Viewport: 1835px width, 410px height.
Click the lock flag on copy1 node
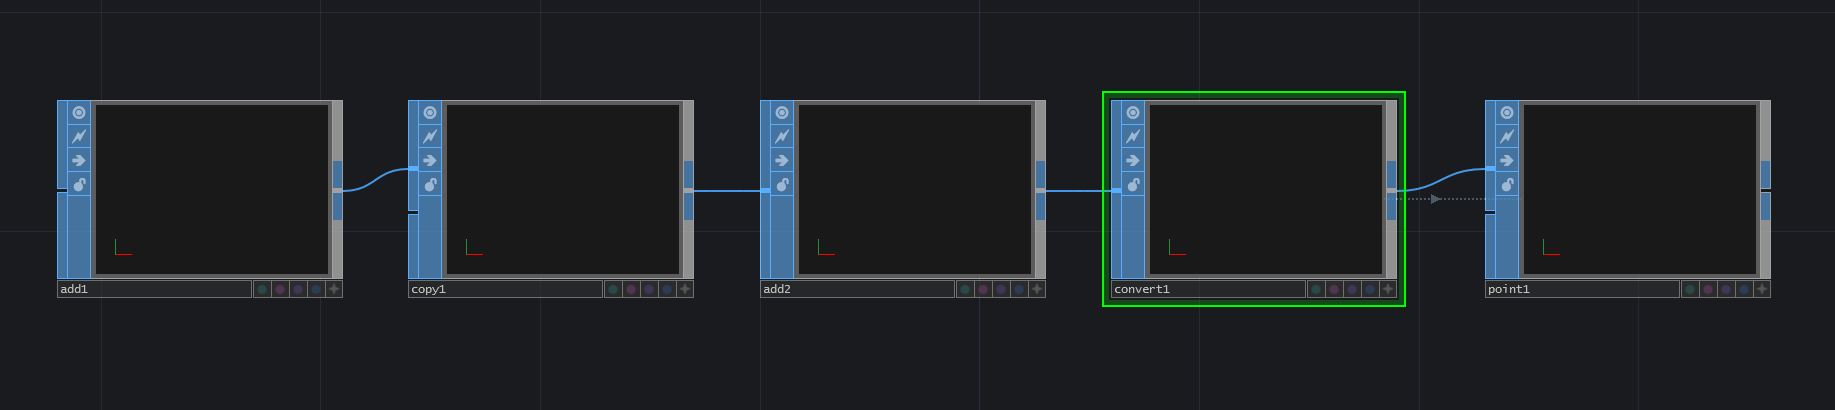430,185
